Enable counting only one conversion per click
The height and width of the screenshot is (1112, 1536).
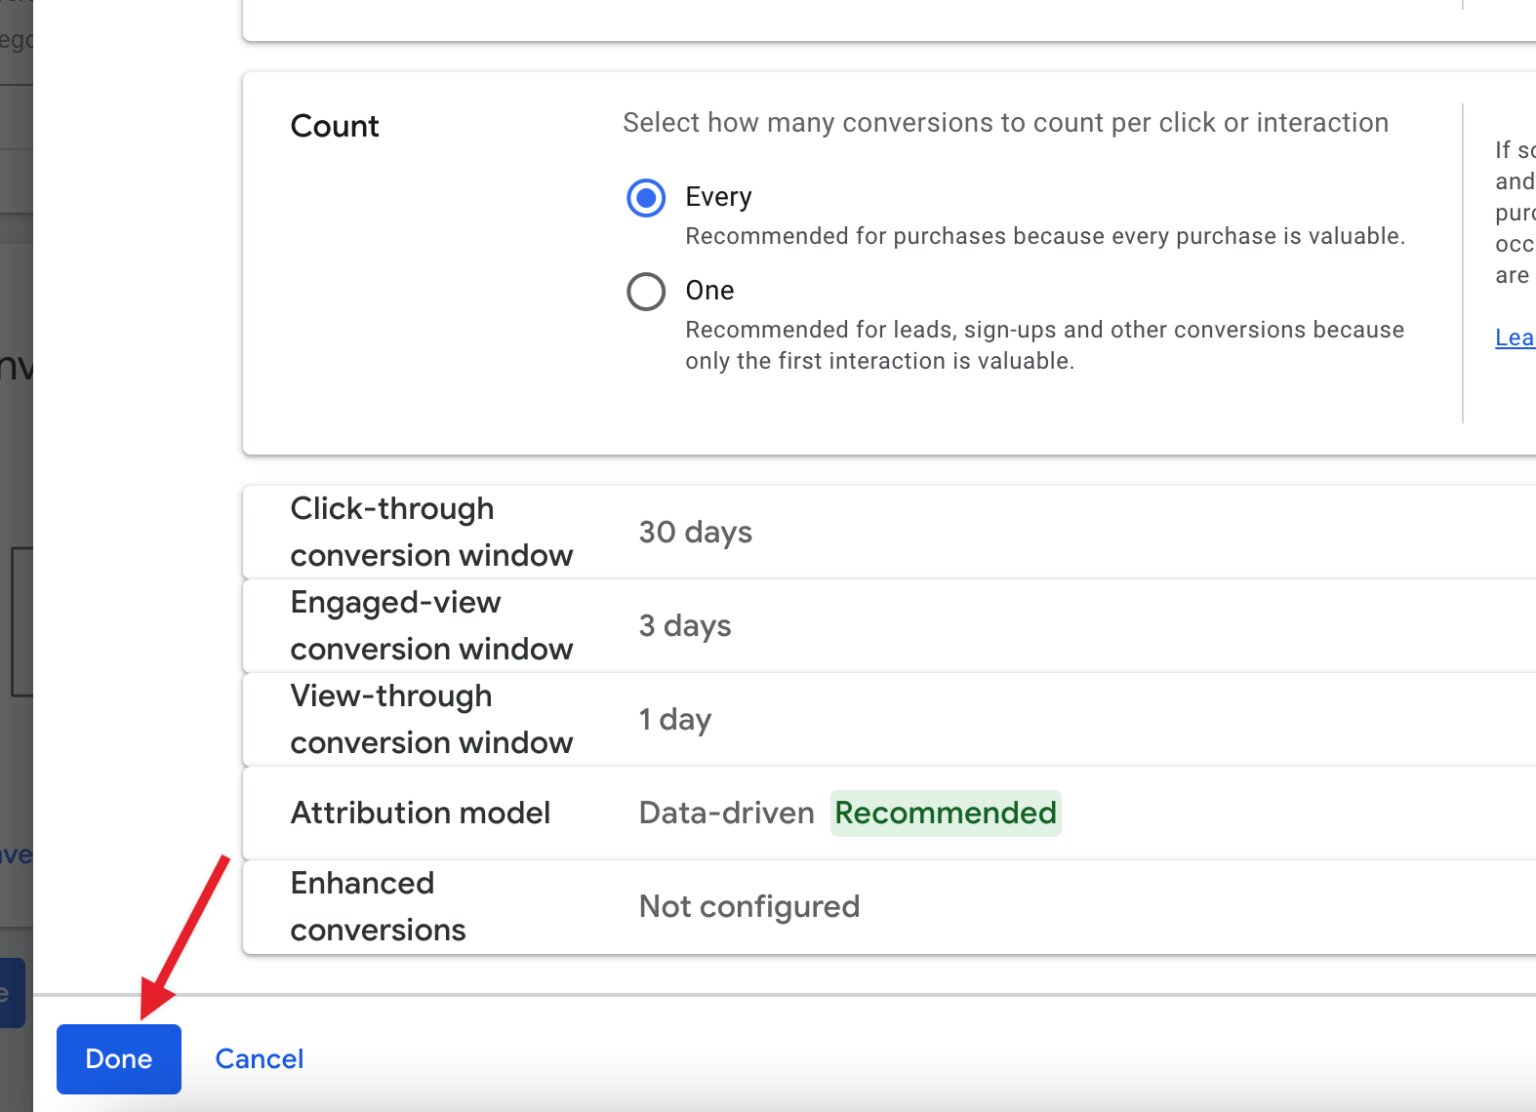(646, 291)
